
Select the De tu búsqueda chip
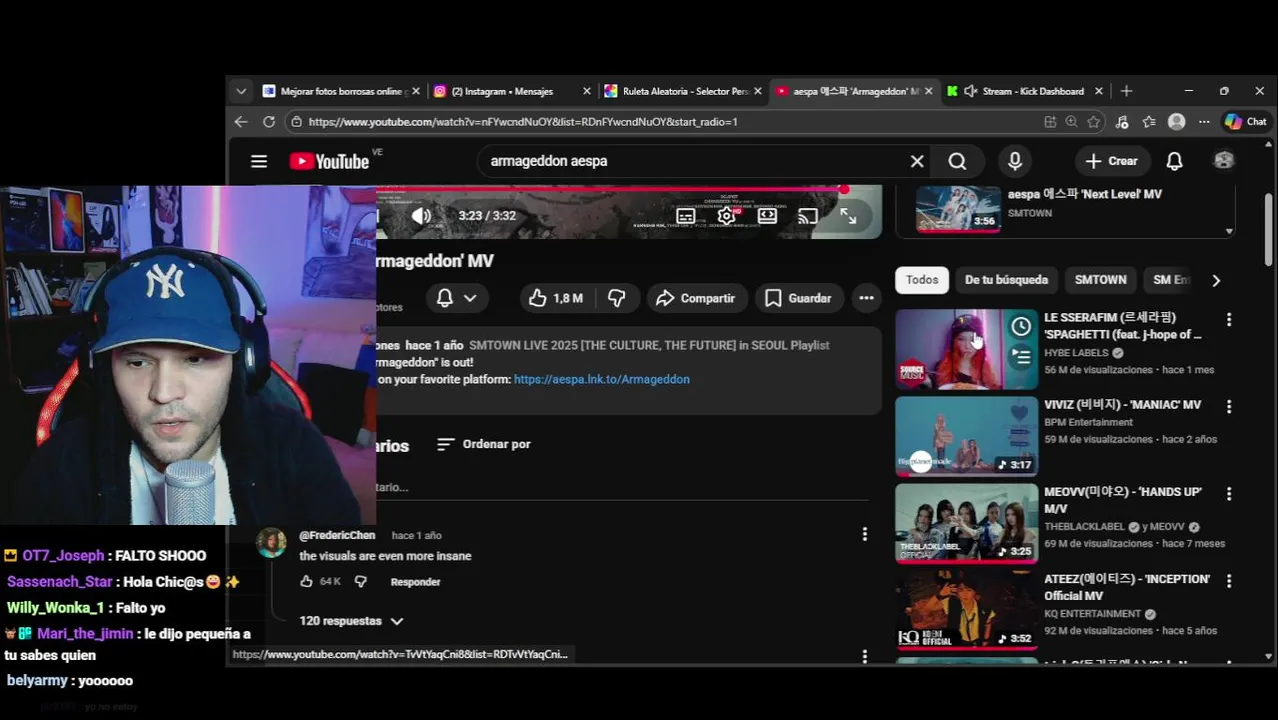tap(1006, 280)
